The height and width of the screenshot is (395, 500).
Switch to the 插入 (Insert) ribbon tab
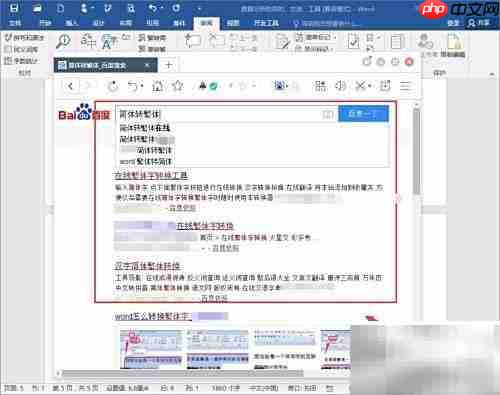tap(72, 23)
